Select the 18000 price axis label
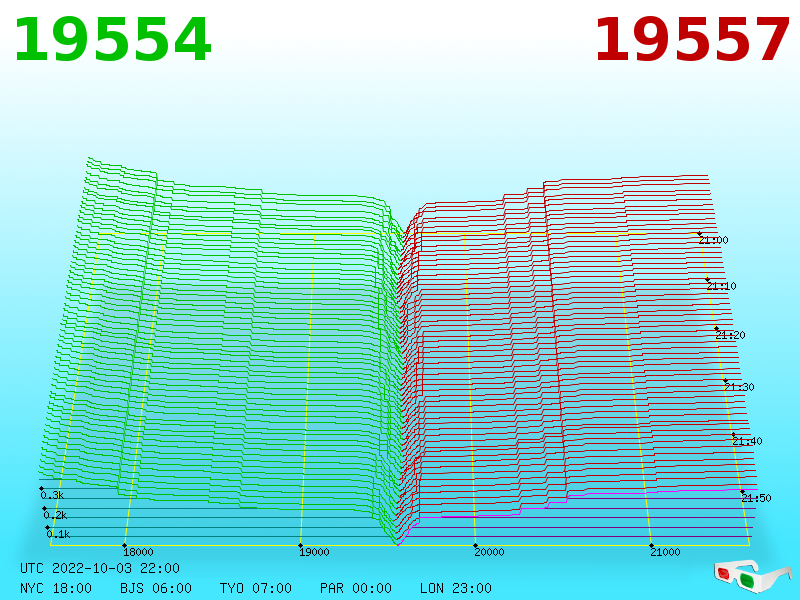This screenshot has width=800, height=600. 138,552
